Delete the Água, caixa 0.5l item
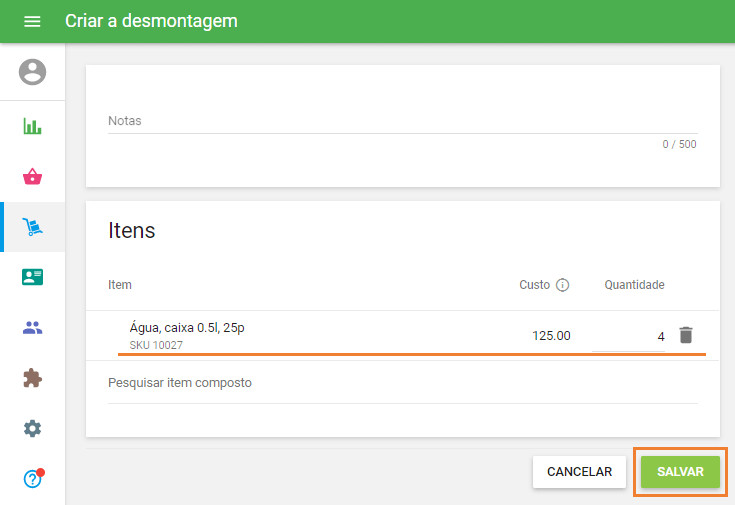 pos(685,335)
